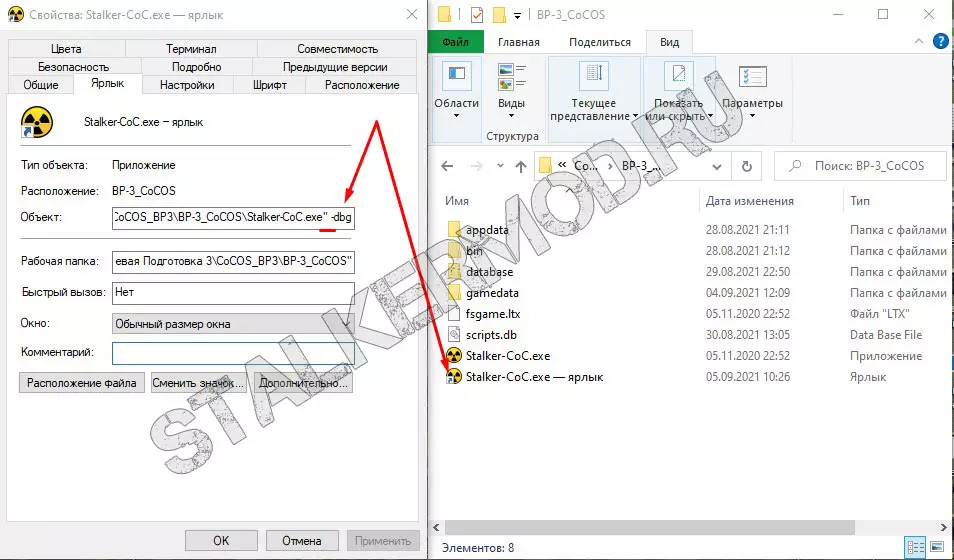
Task: Select the database folder icon
Action: (x=454, y=271)
